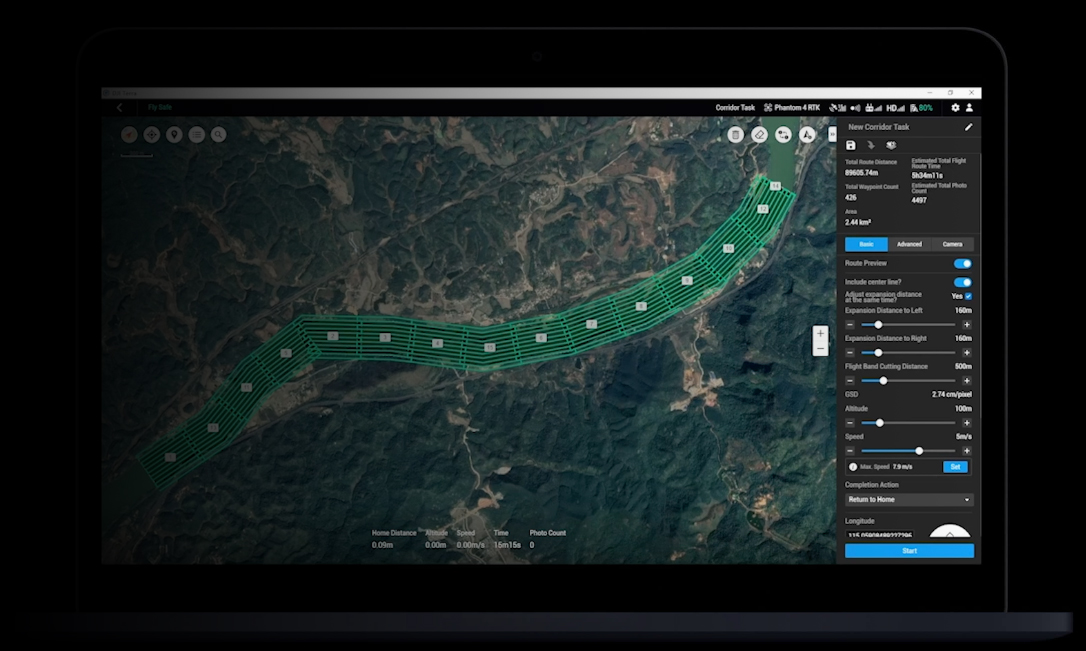Uncheck the adjust expansion distance Yes checkbox
Viewport: 1086px width, 651px height.
(x=968, y=296)
